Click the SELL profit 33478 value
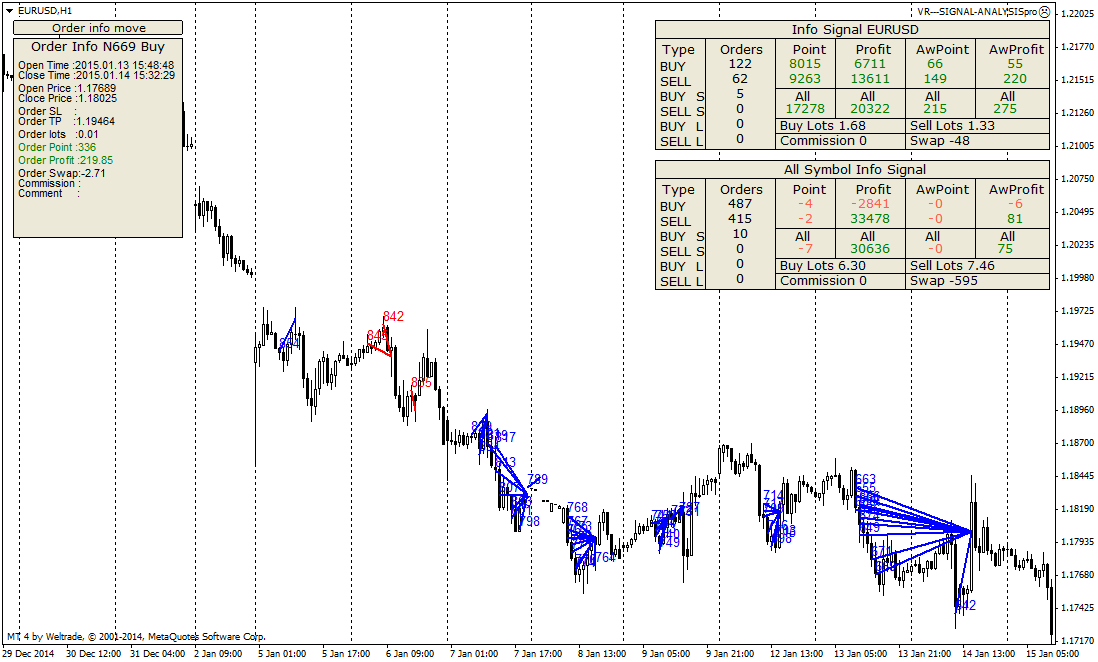 click(870, 219)
